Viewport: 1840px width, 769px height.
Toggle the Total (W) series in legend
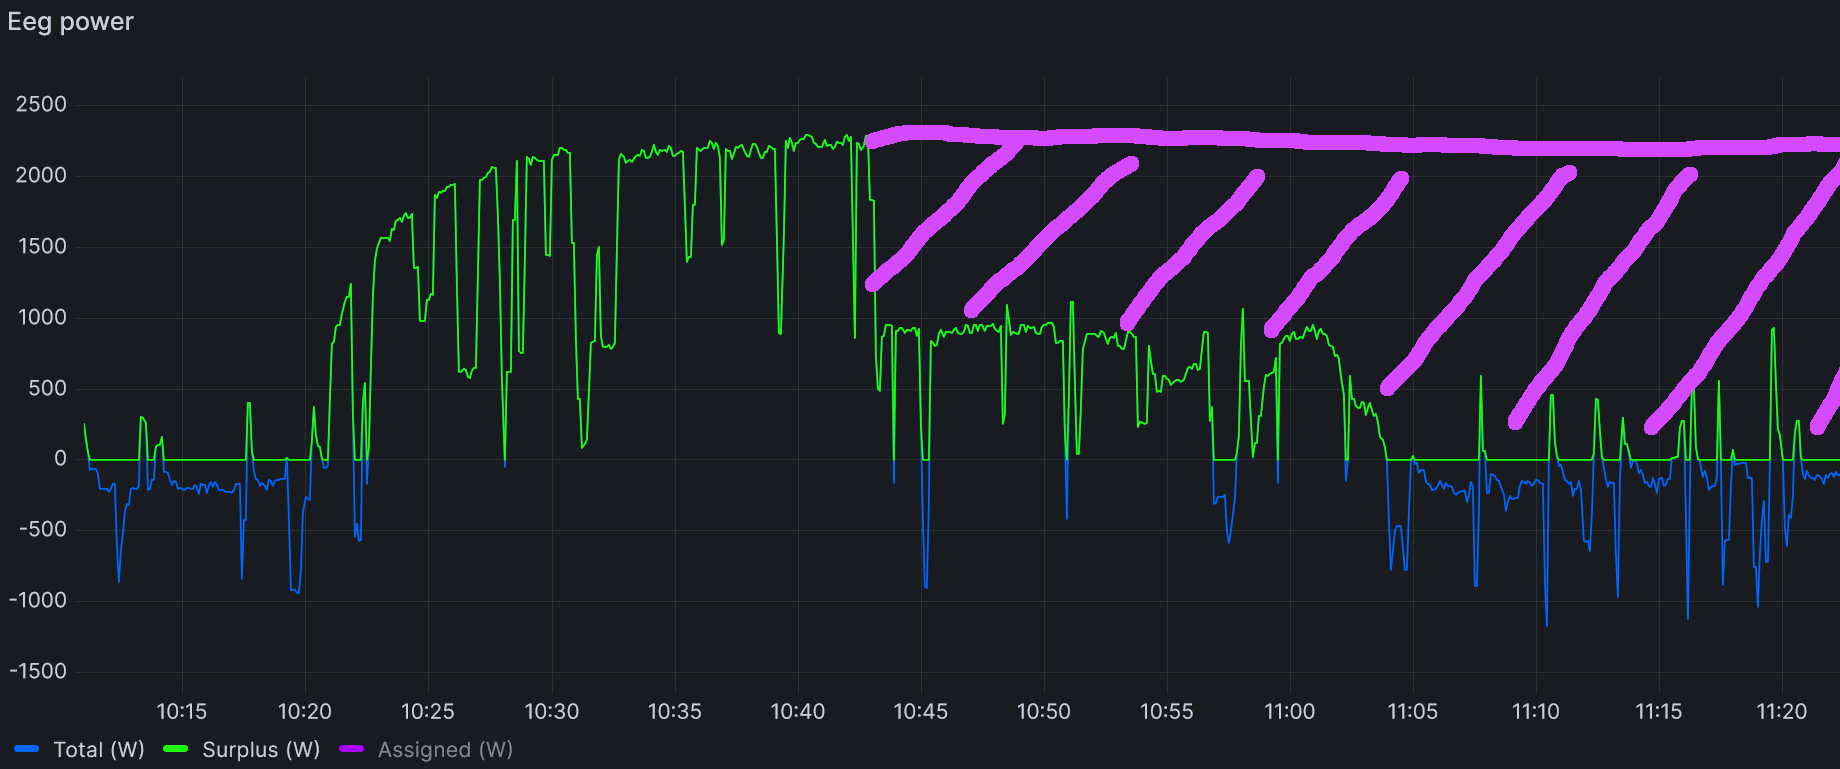point(98,750)
